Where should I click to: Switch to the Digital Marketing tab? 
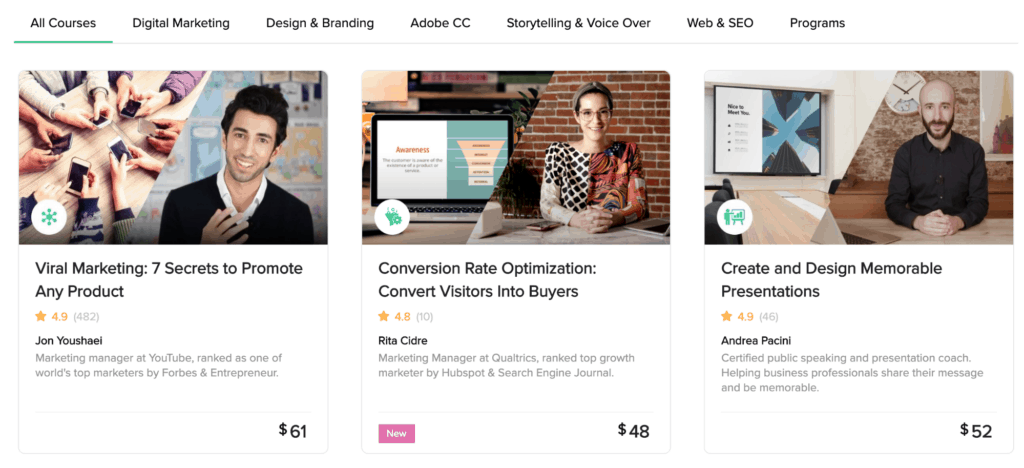click(x=181, y=23)
